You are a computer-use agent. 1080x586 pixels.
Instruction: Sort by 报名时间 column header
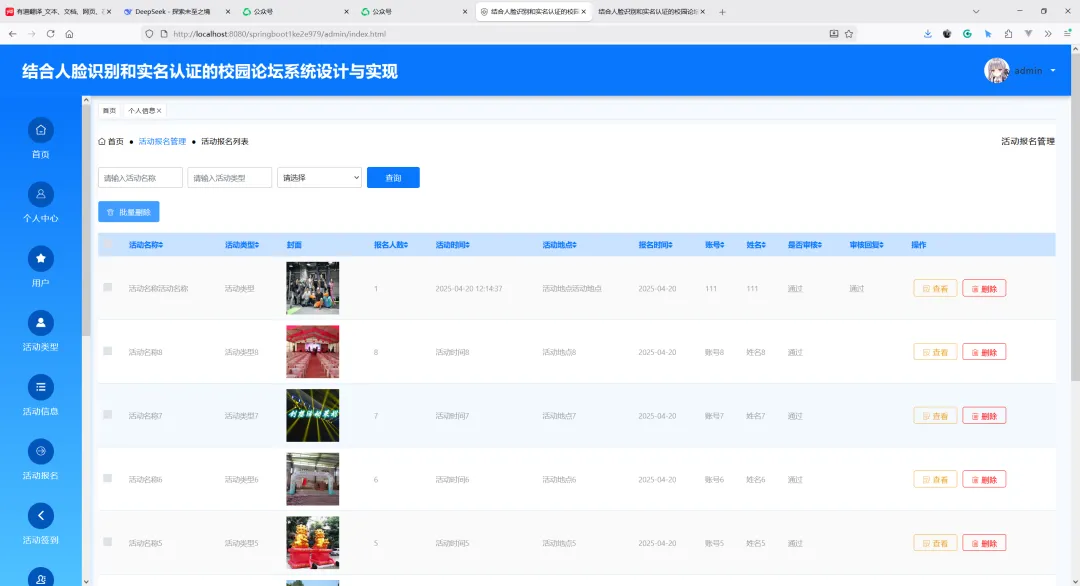pos(656,245)
